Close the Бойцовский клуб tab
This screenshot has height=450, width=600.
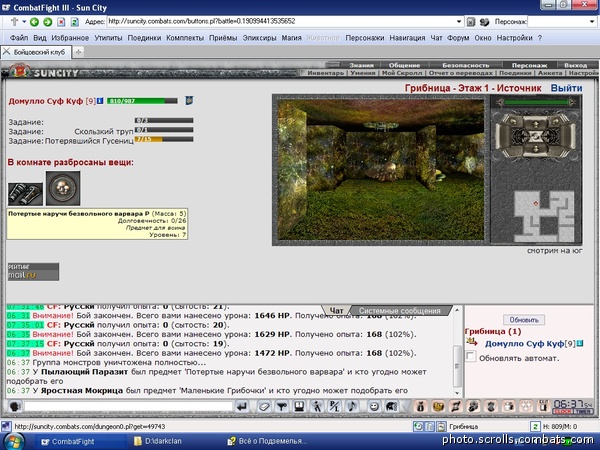7,52
